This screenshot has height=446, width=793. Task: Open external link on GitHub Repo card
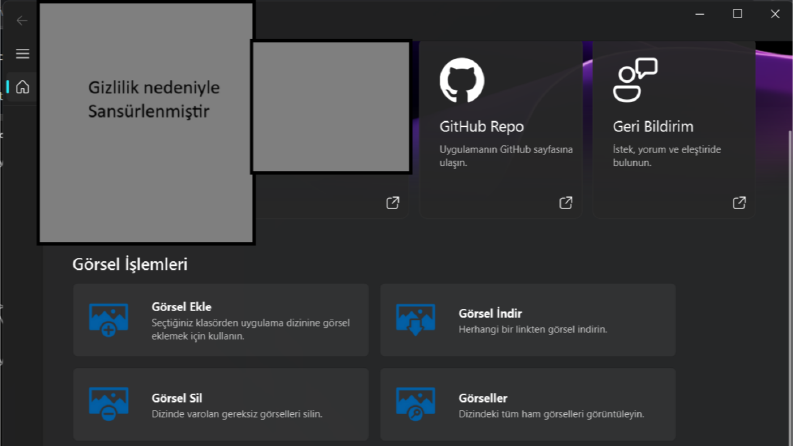[x=565, y=203]
